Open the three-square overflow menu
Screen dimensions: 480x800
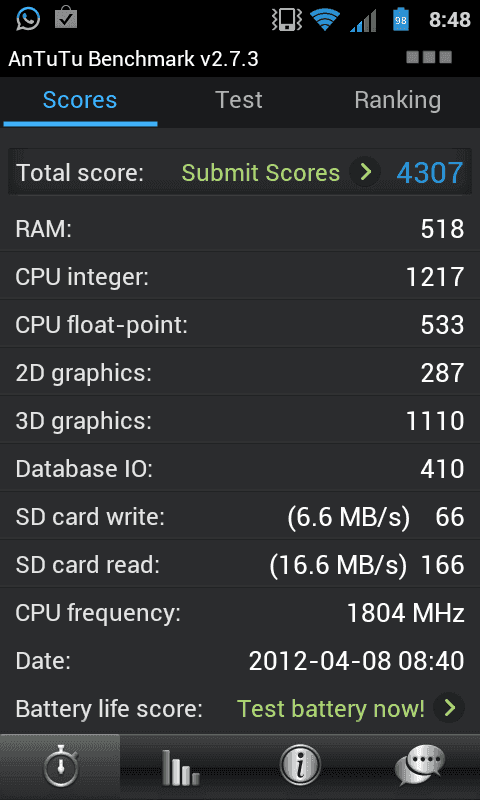click(429, 57)
